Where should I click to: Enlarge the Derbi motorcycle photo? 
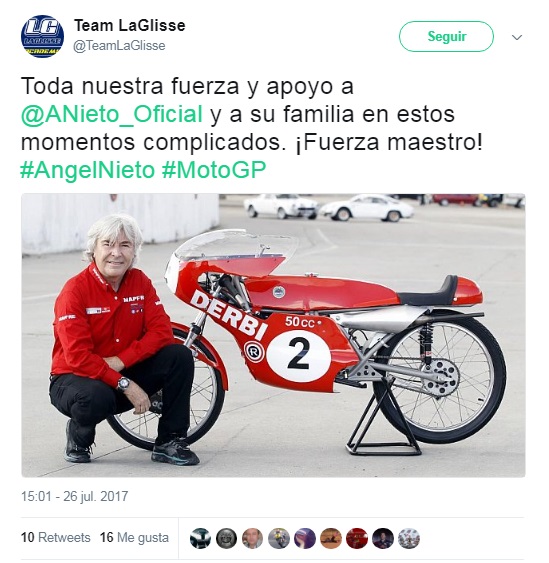(273, 335)
